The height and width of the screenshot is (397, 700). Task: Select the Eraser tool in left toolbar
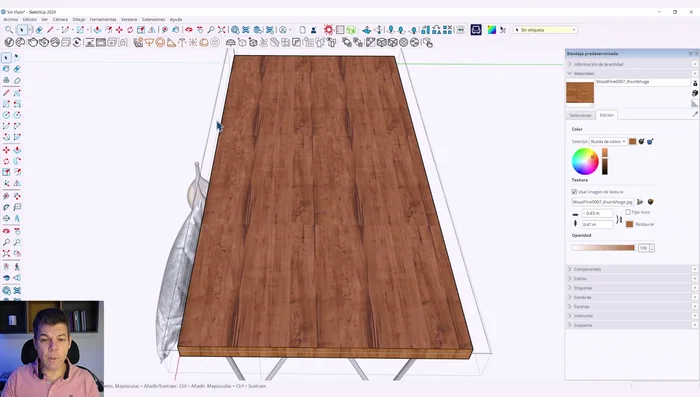pos(17,69)
